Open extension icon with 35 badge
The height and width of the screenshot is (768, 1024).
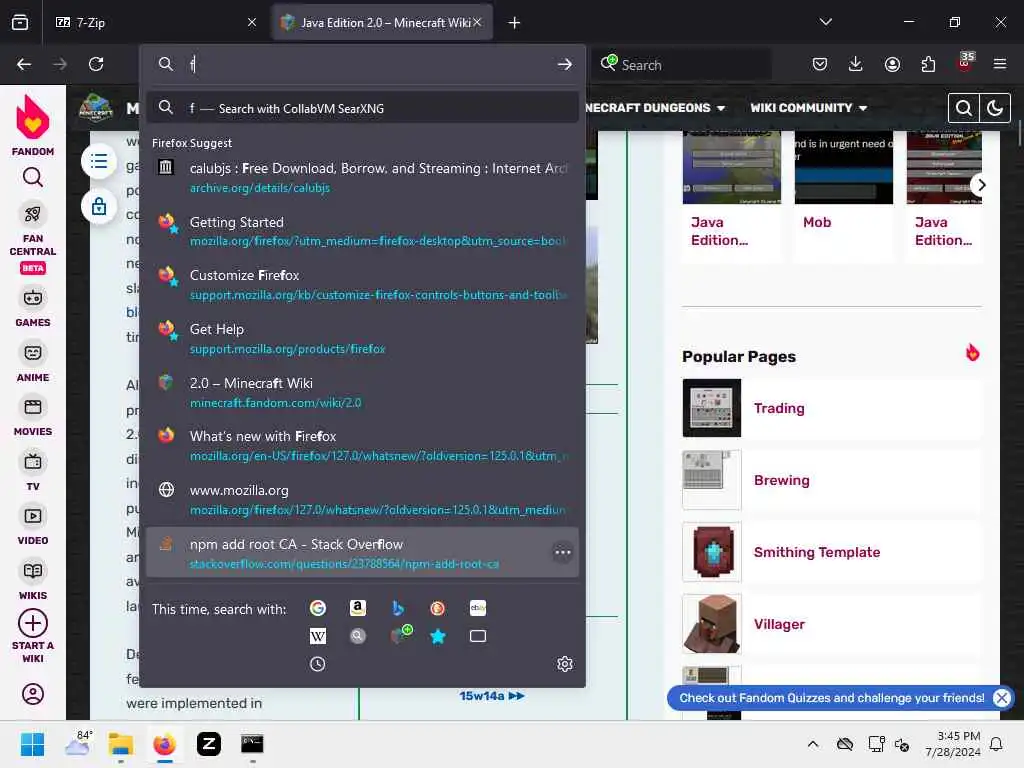(x=965, y=63)
